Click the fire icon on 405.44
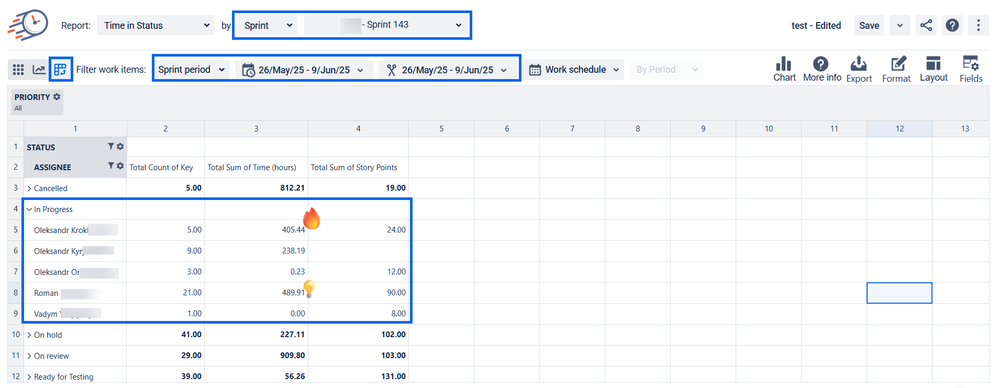Viewport: 999px width, 388px height. click(x=311, y=219)
